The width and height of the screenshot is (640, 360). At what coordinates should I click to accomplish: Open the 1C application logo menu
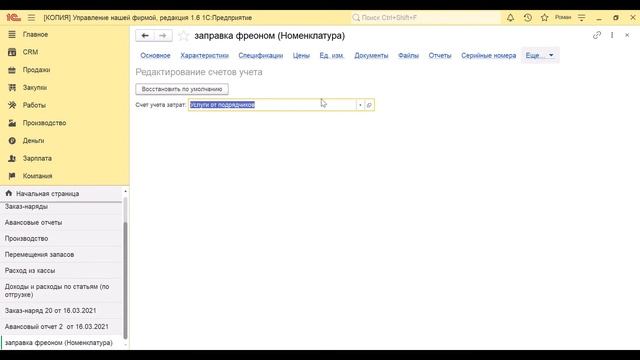point(13,18)
